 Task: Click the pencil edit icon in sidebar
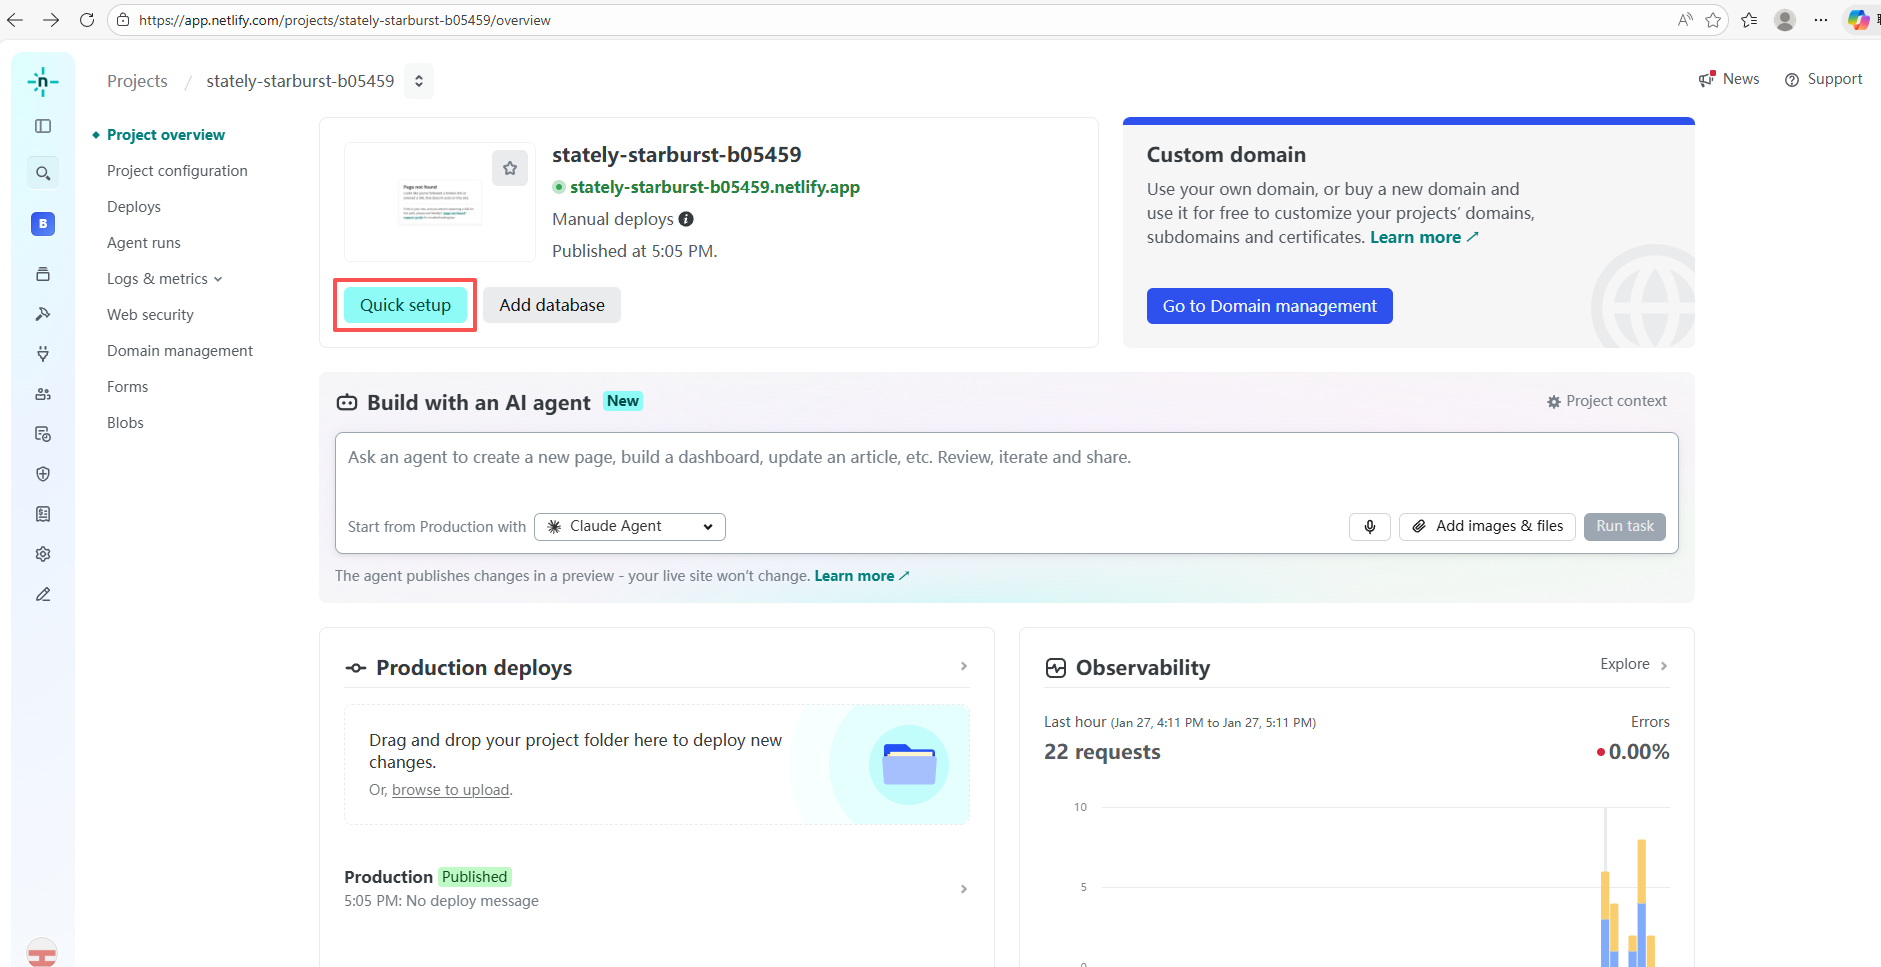tap(43, 594)
